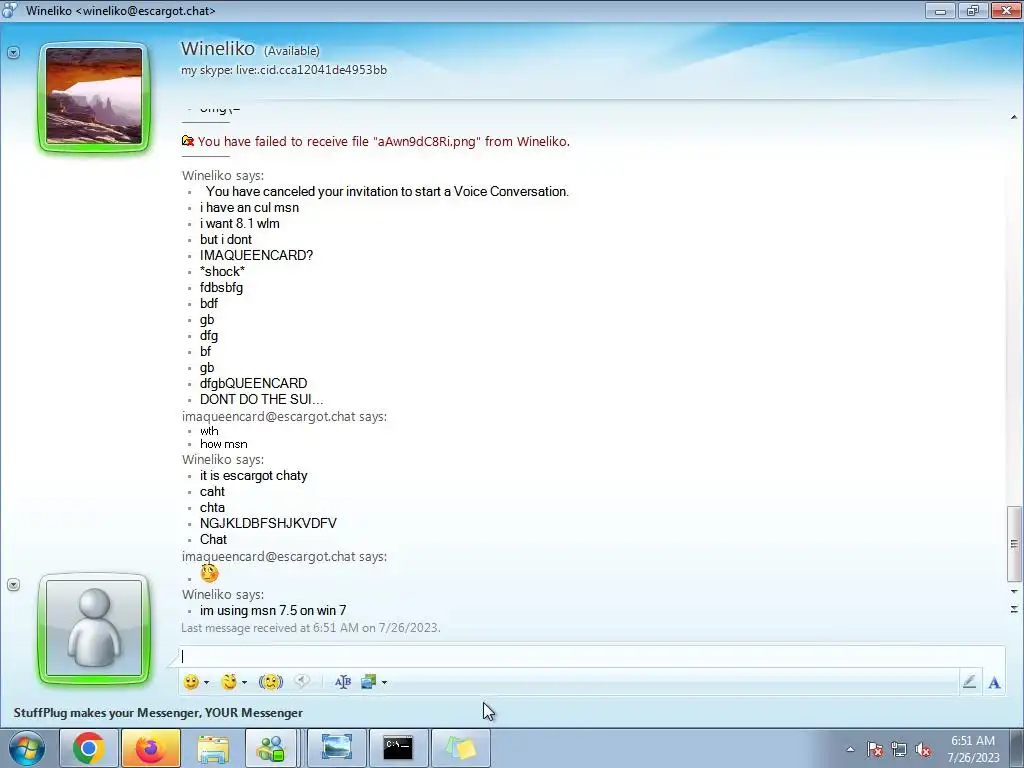Click message 'dfgbQUEENCARD'
This screenshot has height=768, width=1024.
[x=253, y=383]
